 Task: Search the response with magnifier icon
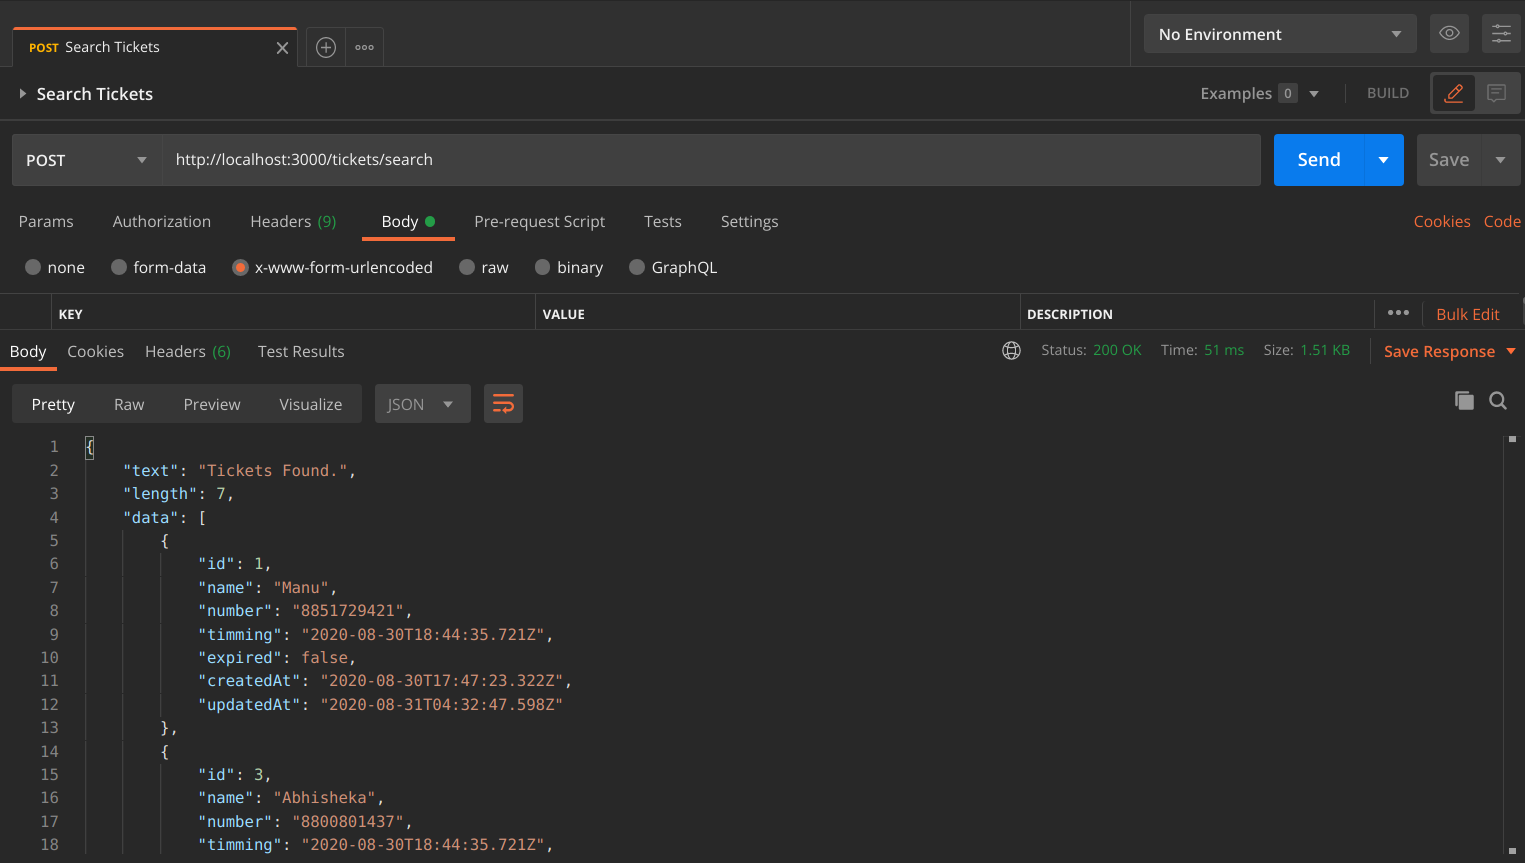(x=1498, y=401)
